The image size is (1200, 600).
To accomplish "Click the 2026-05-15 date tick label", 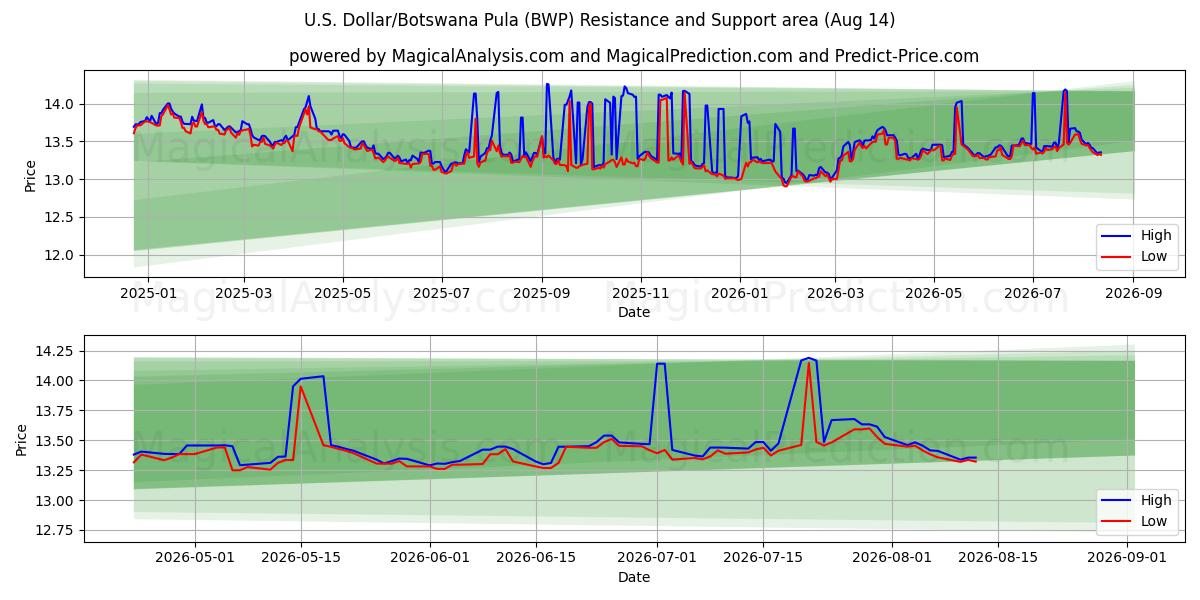I will [301, 559].
